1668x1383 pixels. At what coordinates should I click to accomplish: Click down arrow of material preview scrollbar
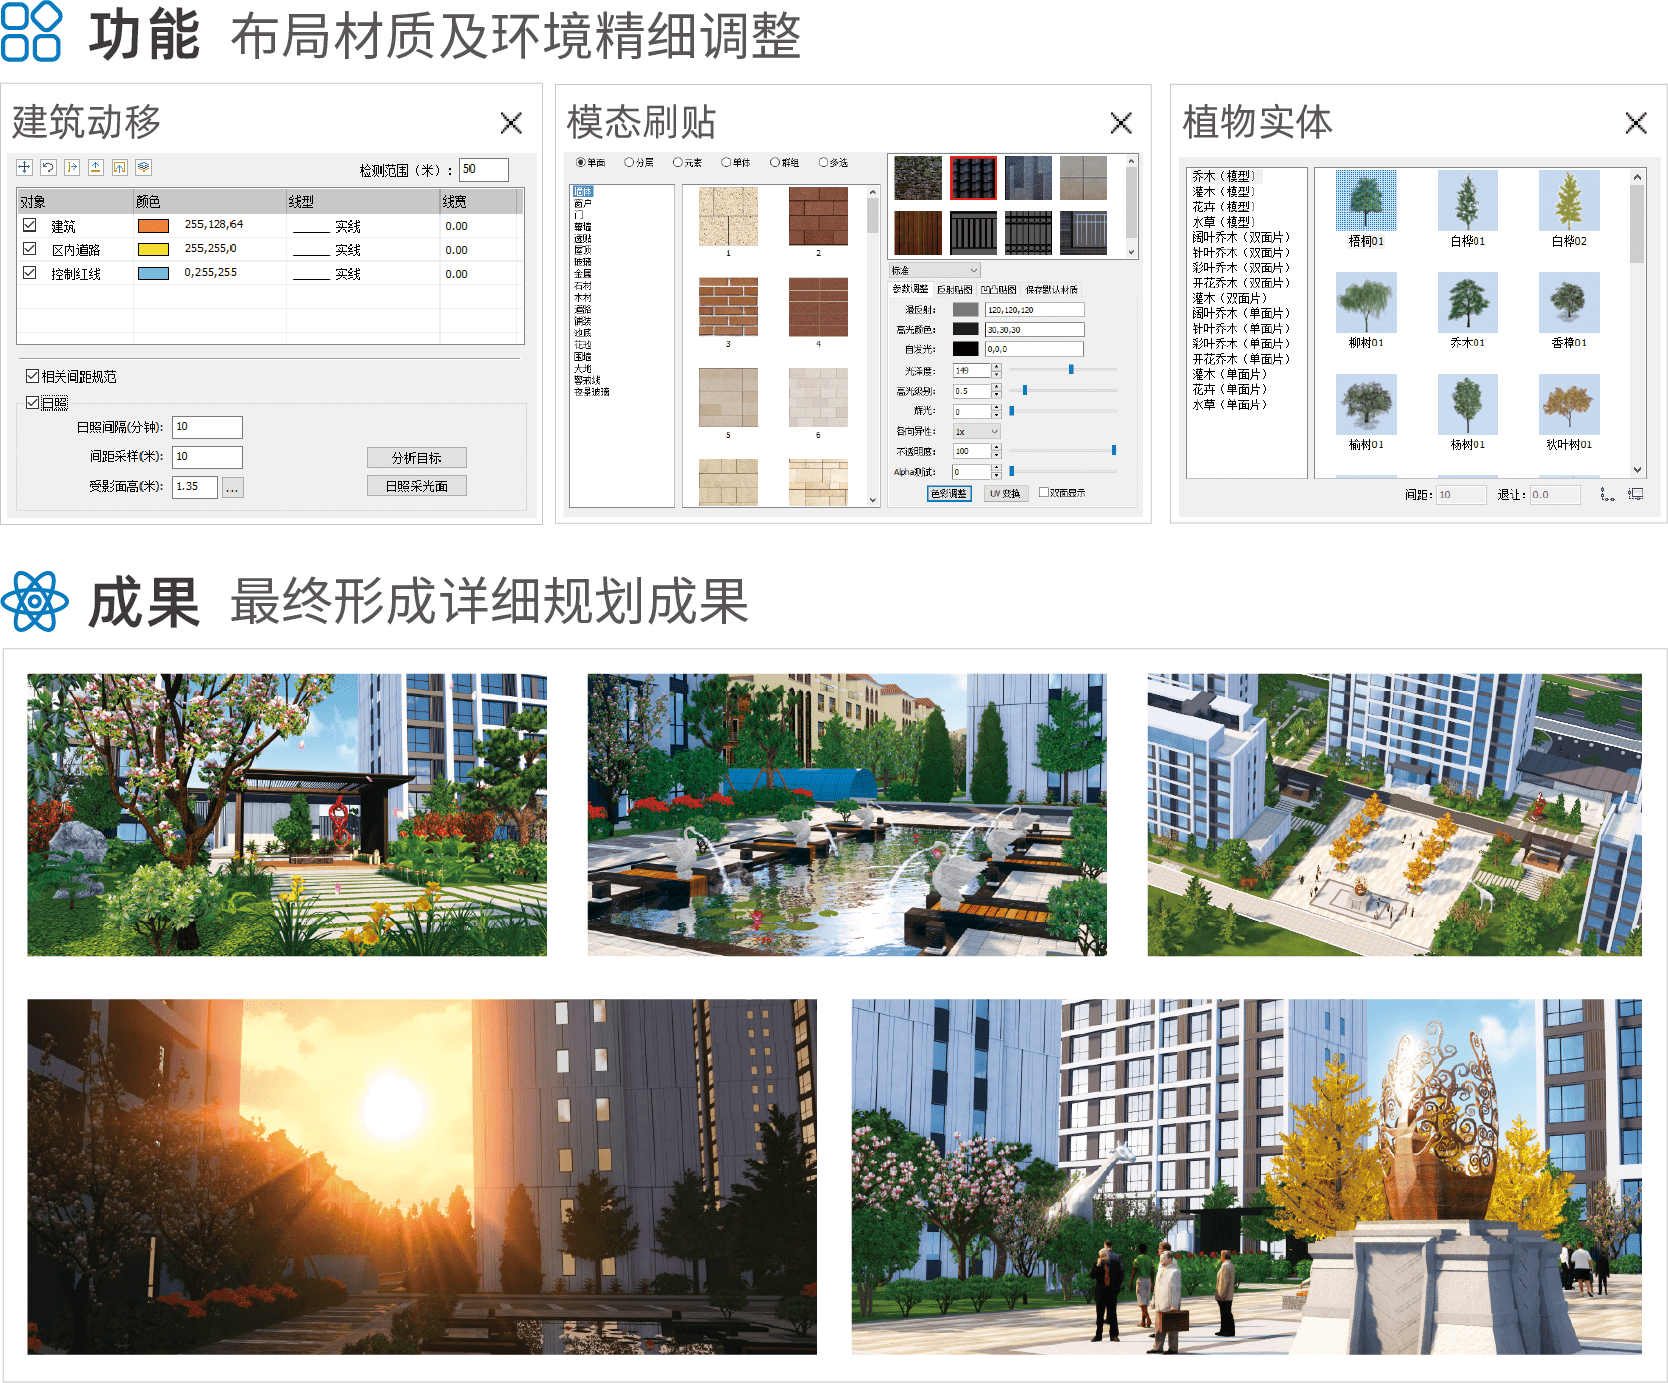click(1132, 252)
